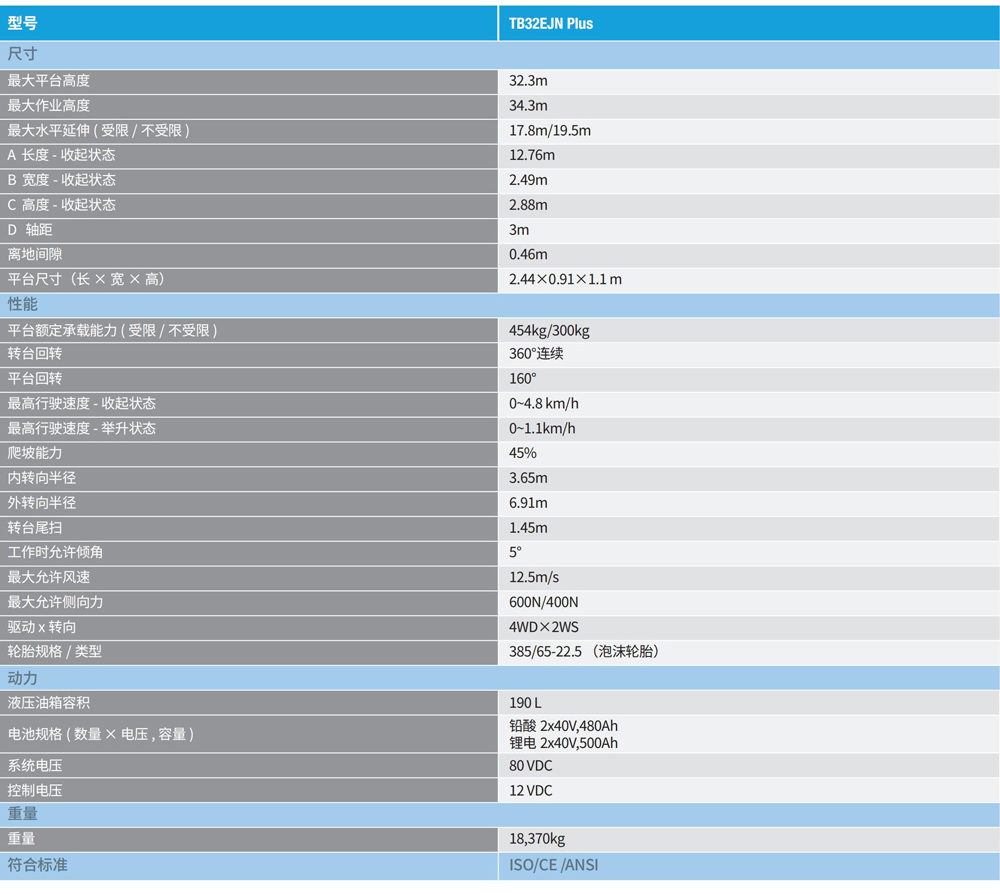The width and height of the screenshot is (1000, 894).
Task: Click the ISO/CE /ANSI standards value
Action: coord(554,865)
